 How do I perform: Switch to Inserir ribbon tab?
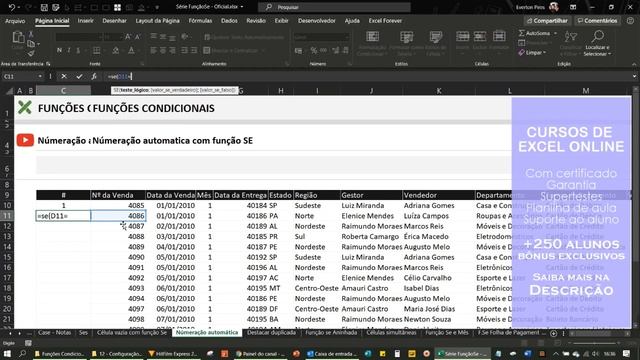85,21
